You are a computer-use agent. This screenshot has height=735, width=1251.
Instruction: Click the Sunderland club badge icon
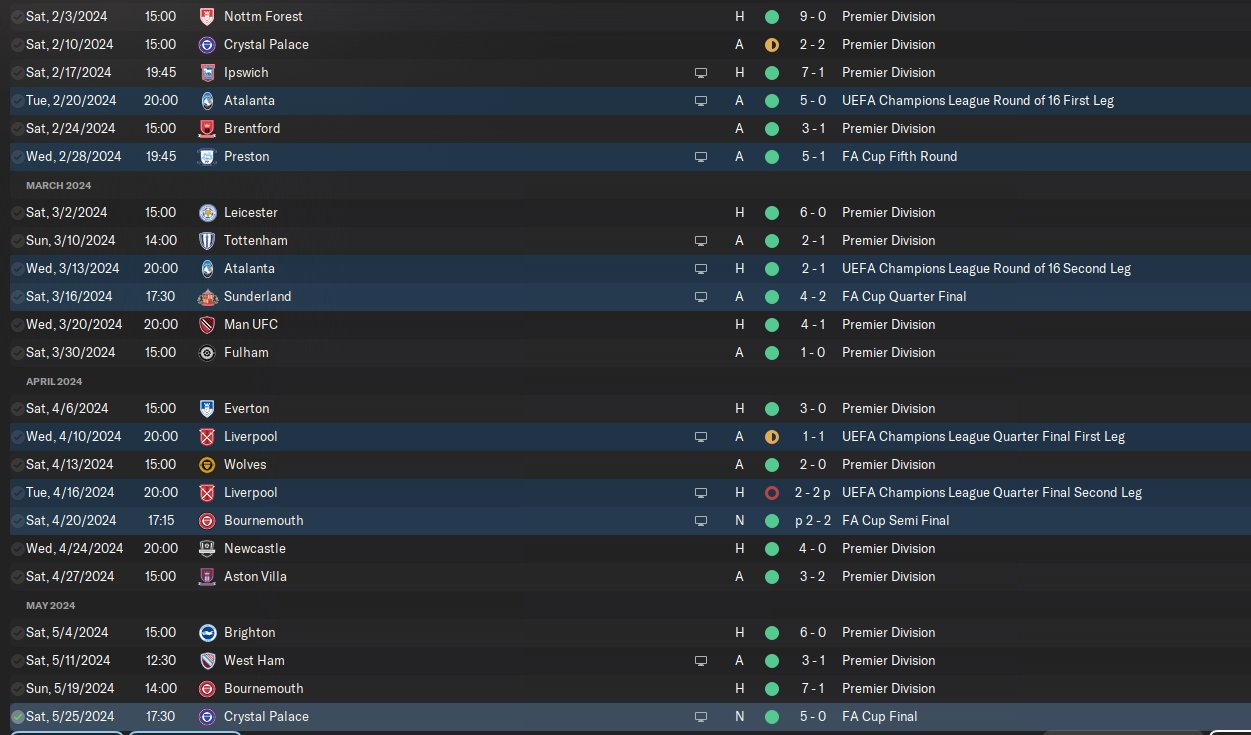point(207,297)
